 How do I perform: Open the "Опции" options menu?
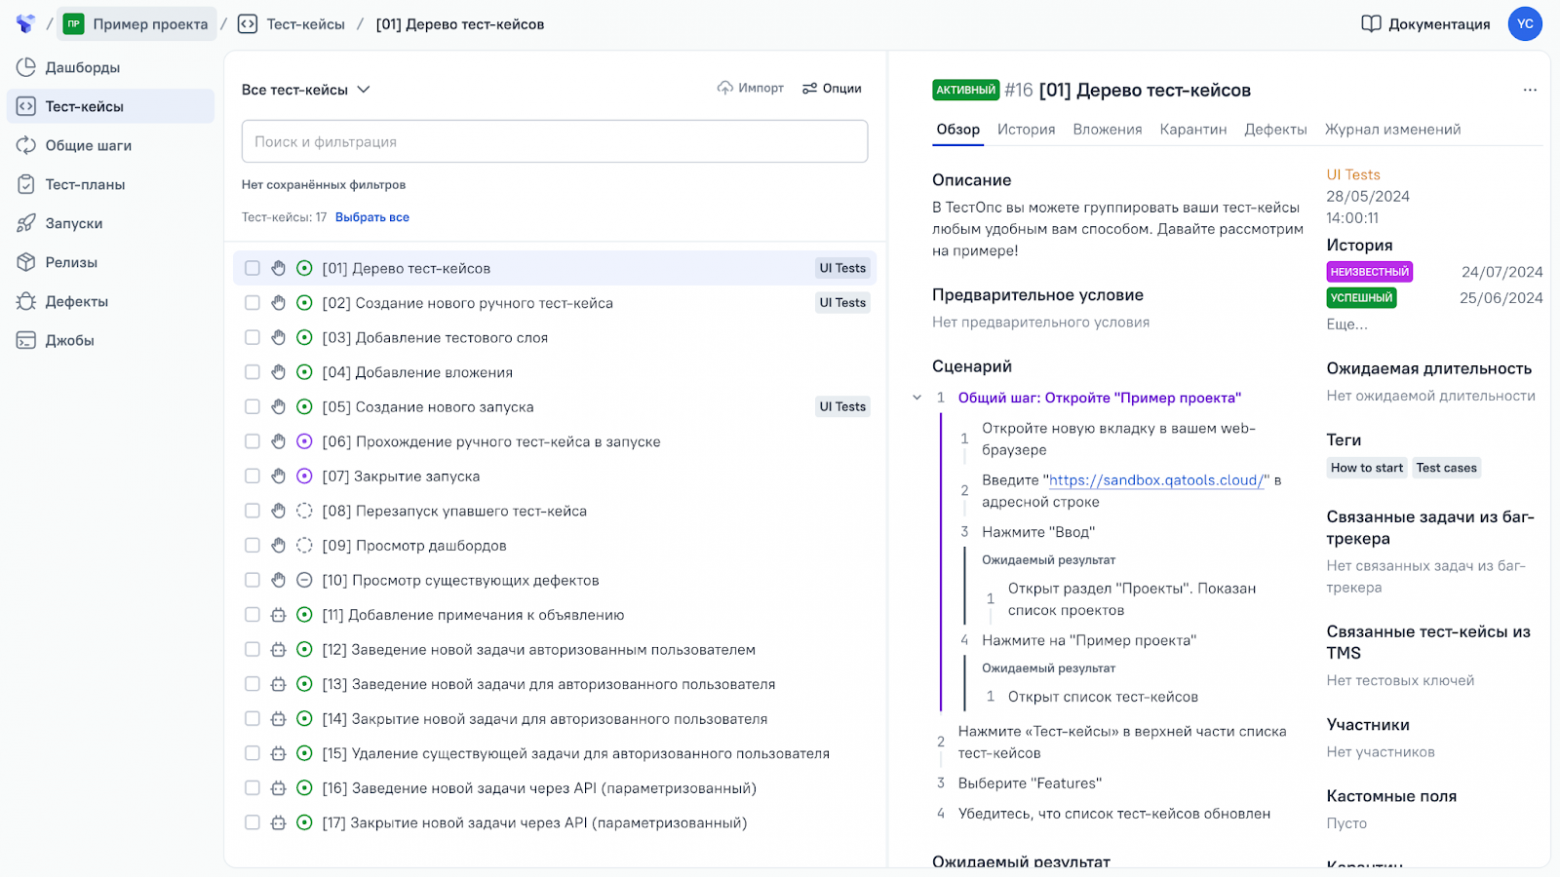(831, 88)
